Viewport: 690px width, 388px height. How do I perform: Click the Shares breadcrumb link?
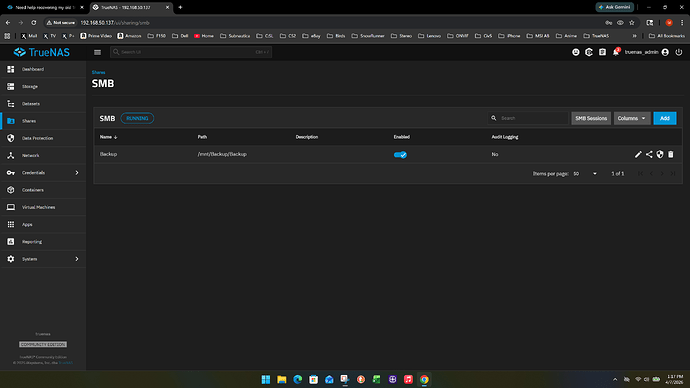point(98,72)
